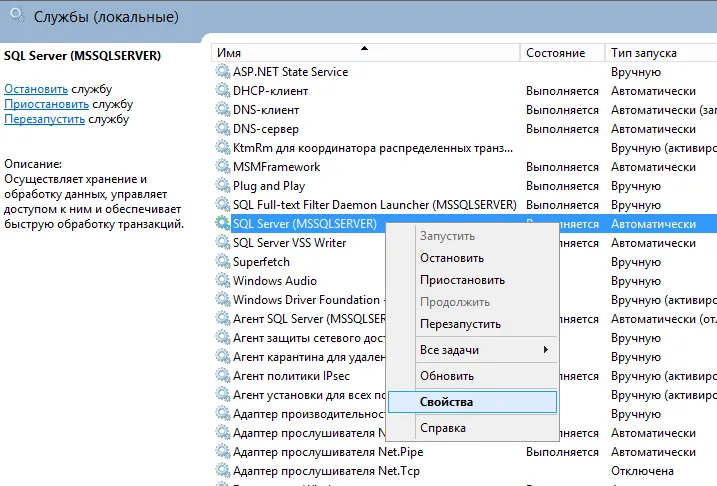Select SQL Full-text Filter Daemon Launcher service

tap(375, 205)
